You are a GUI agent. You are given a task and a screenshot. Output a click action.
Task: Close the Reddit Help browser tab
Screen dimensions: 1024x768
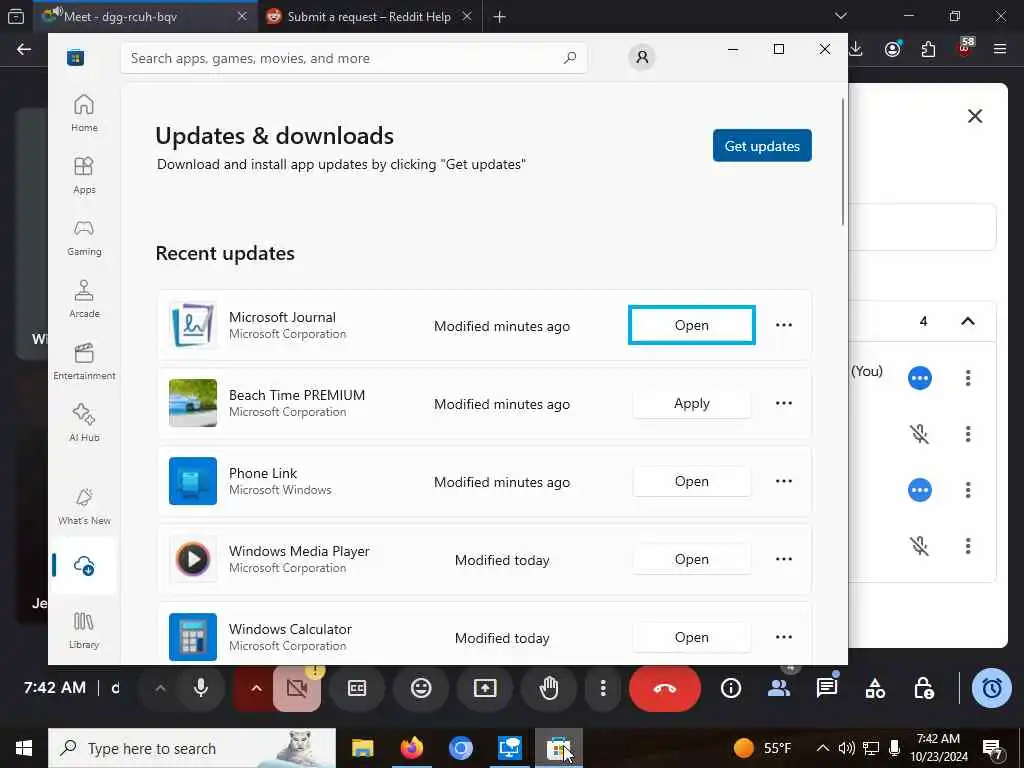click(467, 16)
